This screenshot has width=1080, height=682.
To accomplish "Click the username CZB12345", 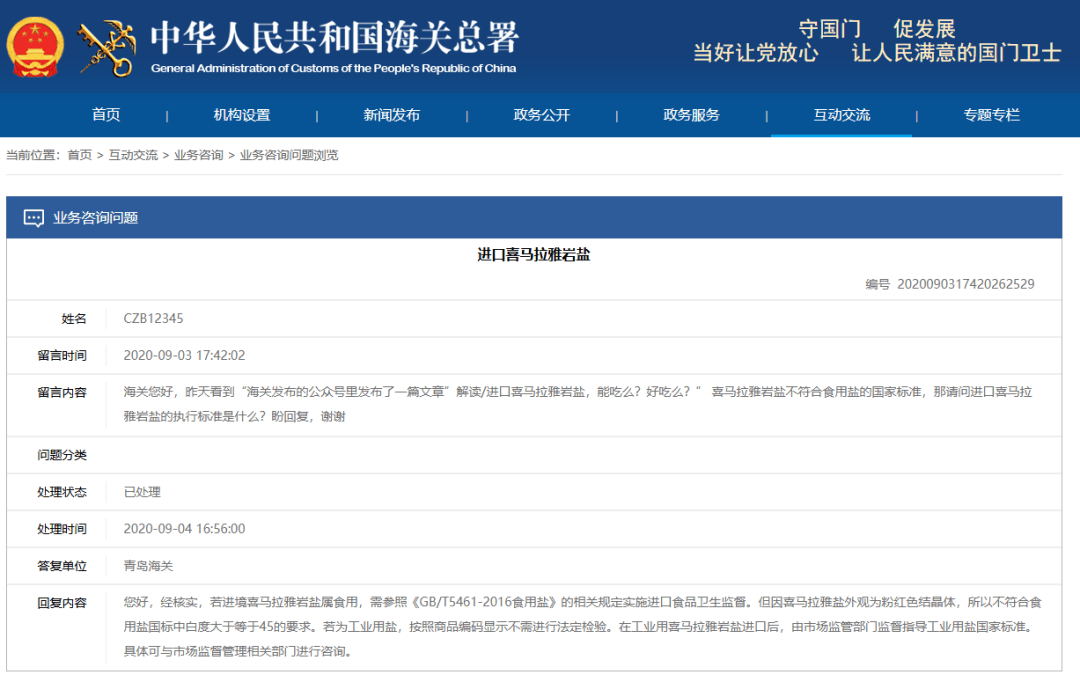I will click(x=154, y=317).
